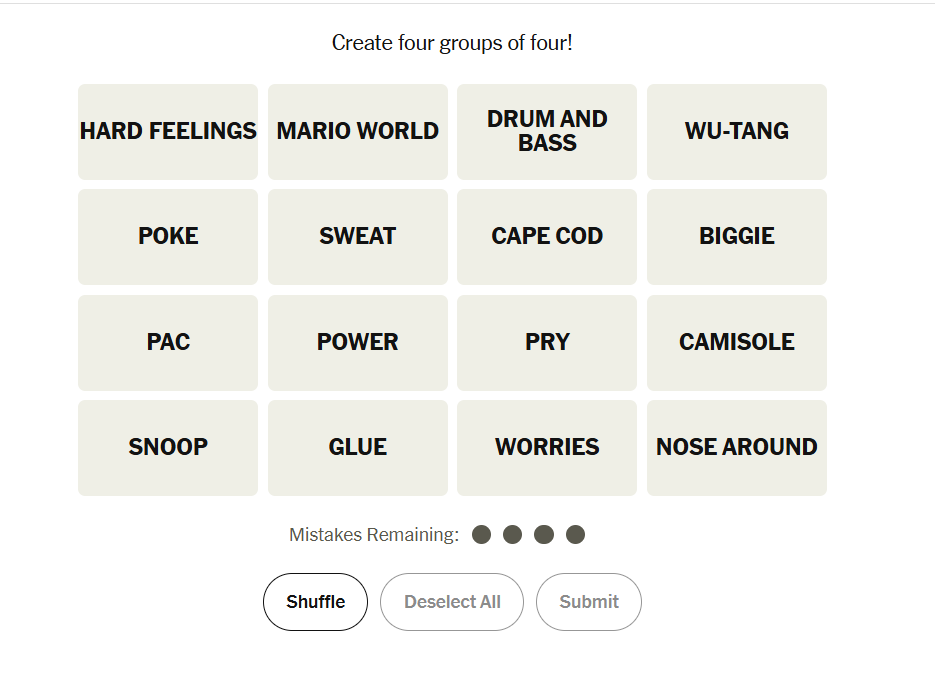
Task: Select the HARD FEELINGS tile
Action: [x=168, y=132]
